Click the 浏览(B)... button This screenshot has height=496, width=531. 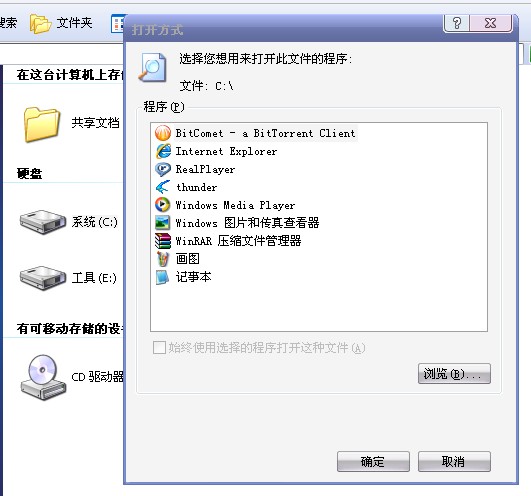coord(454,374)
